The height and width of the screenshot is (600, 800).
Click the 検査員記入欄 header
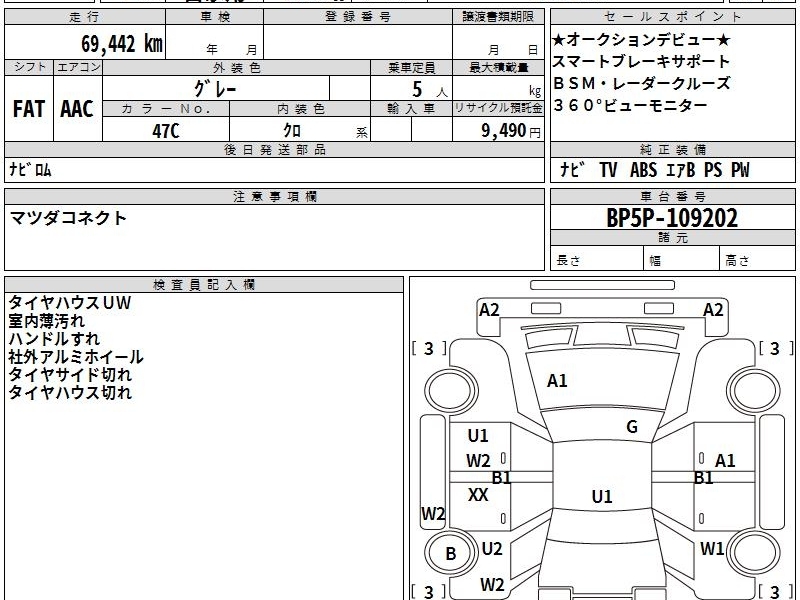point(204,285)
